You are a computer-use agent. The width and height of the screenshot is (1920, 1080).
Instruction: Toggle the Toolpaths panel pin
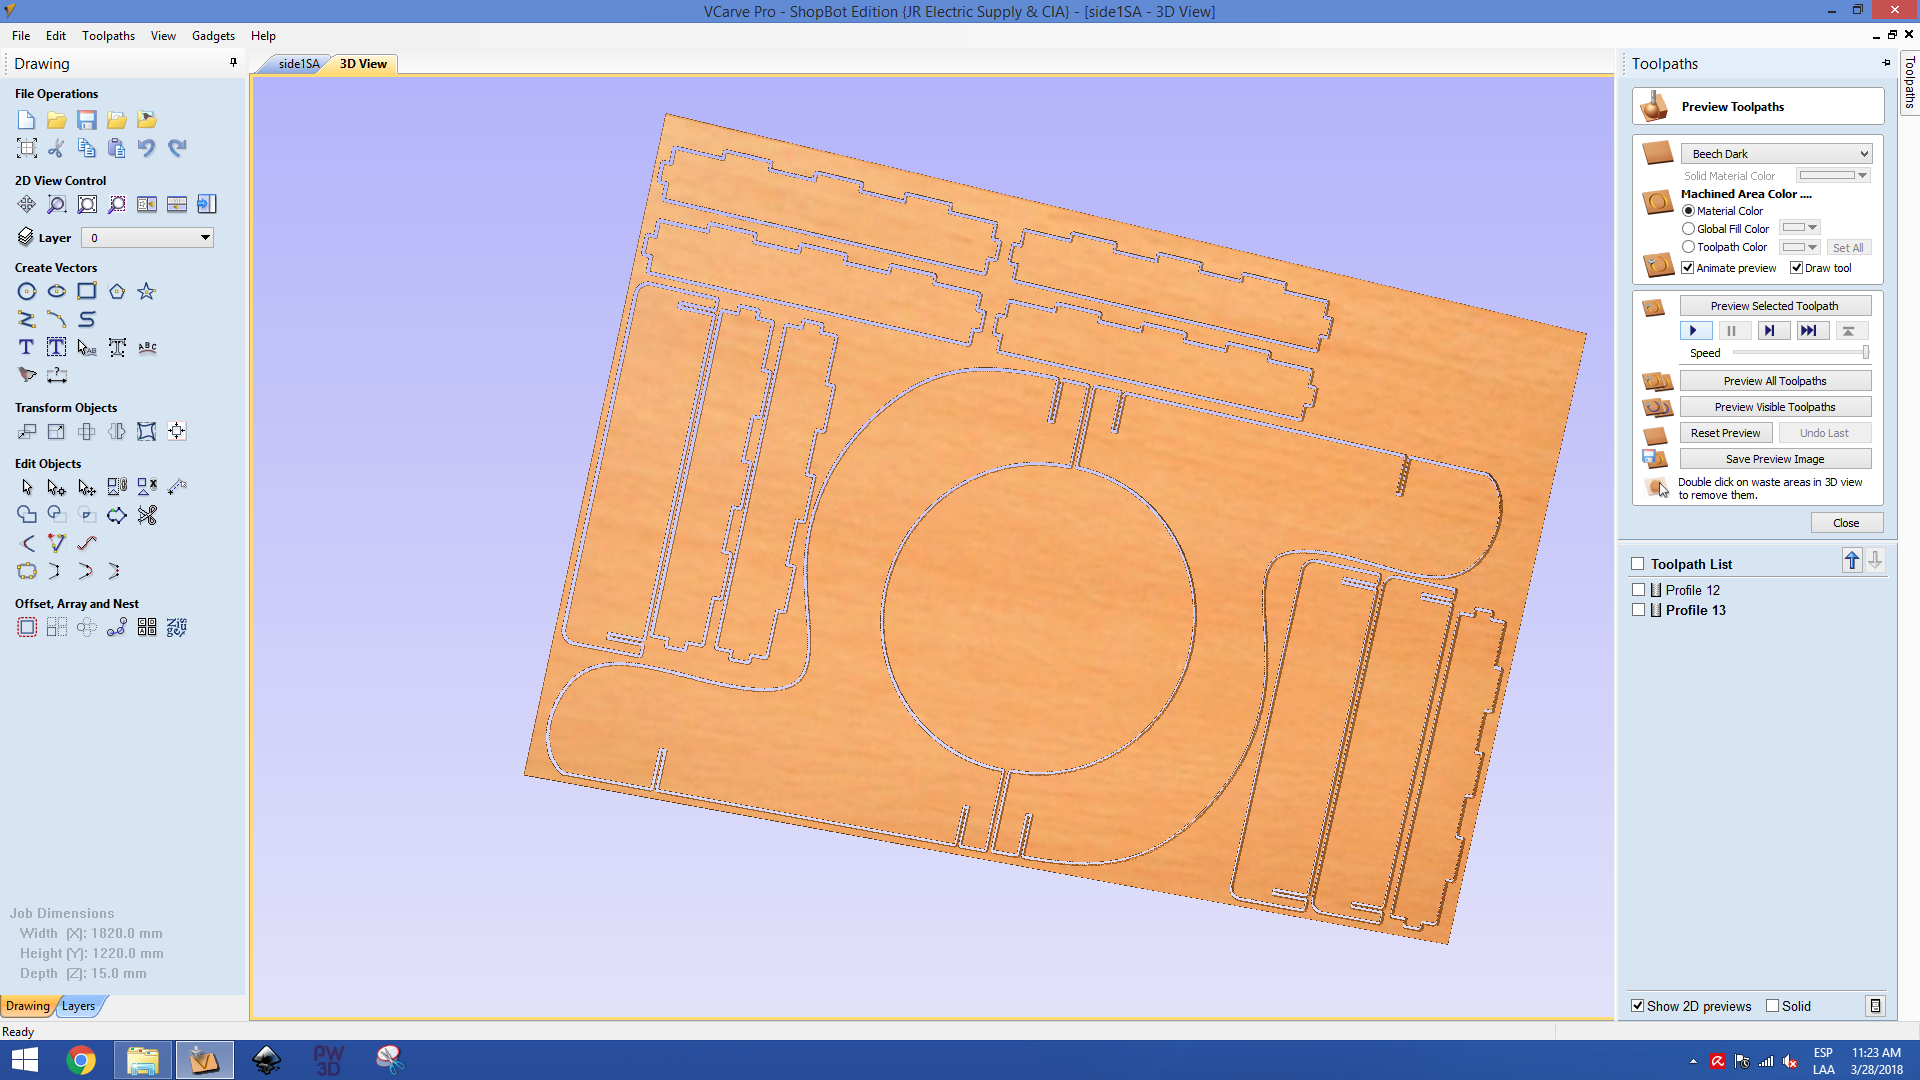[x=1886, y=63]
